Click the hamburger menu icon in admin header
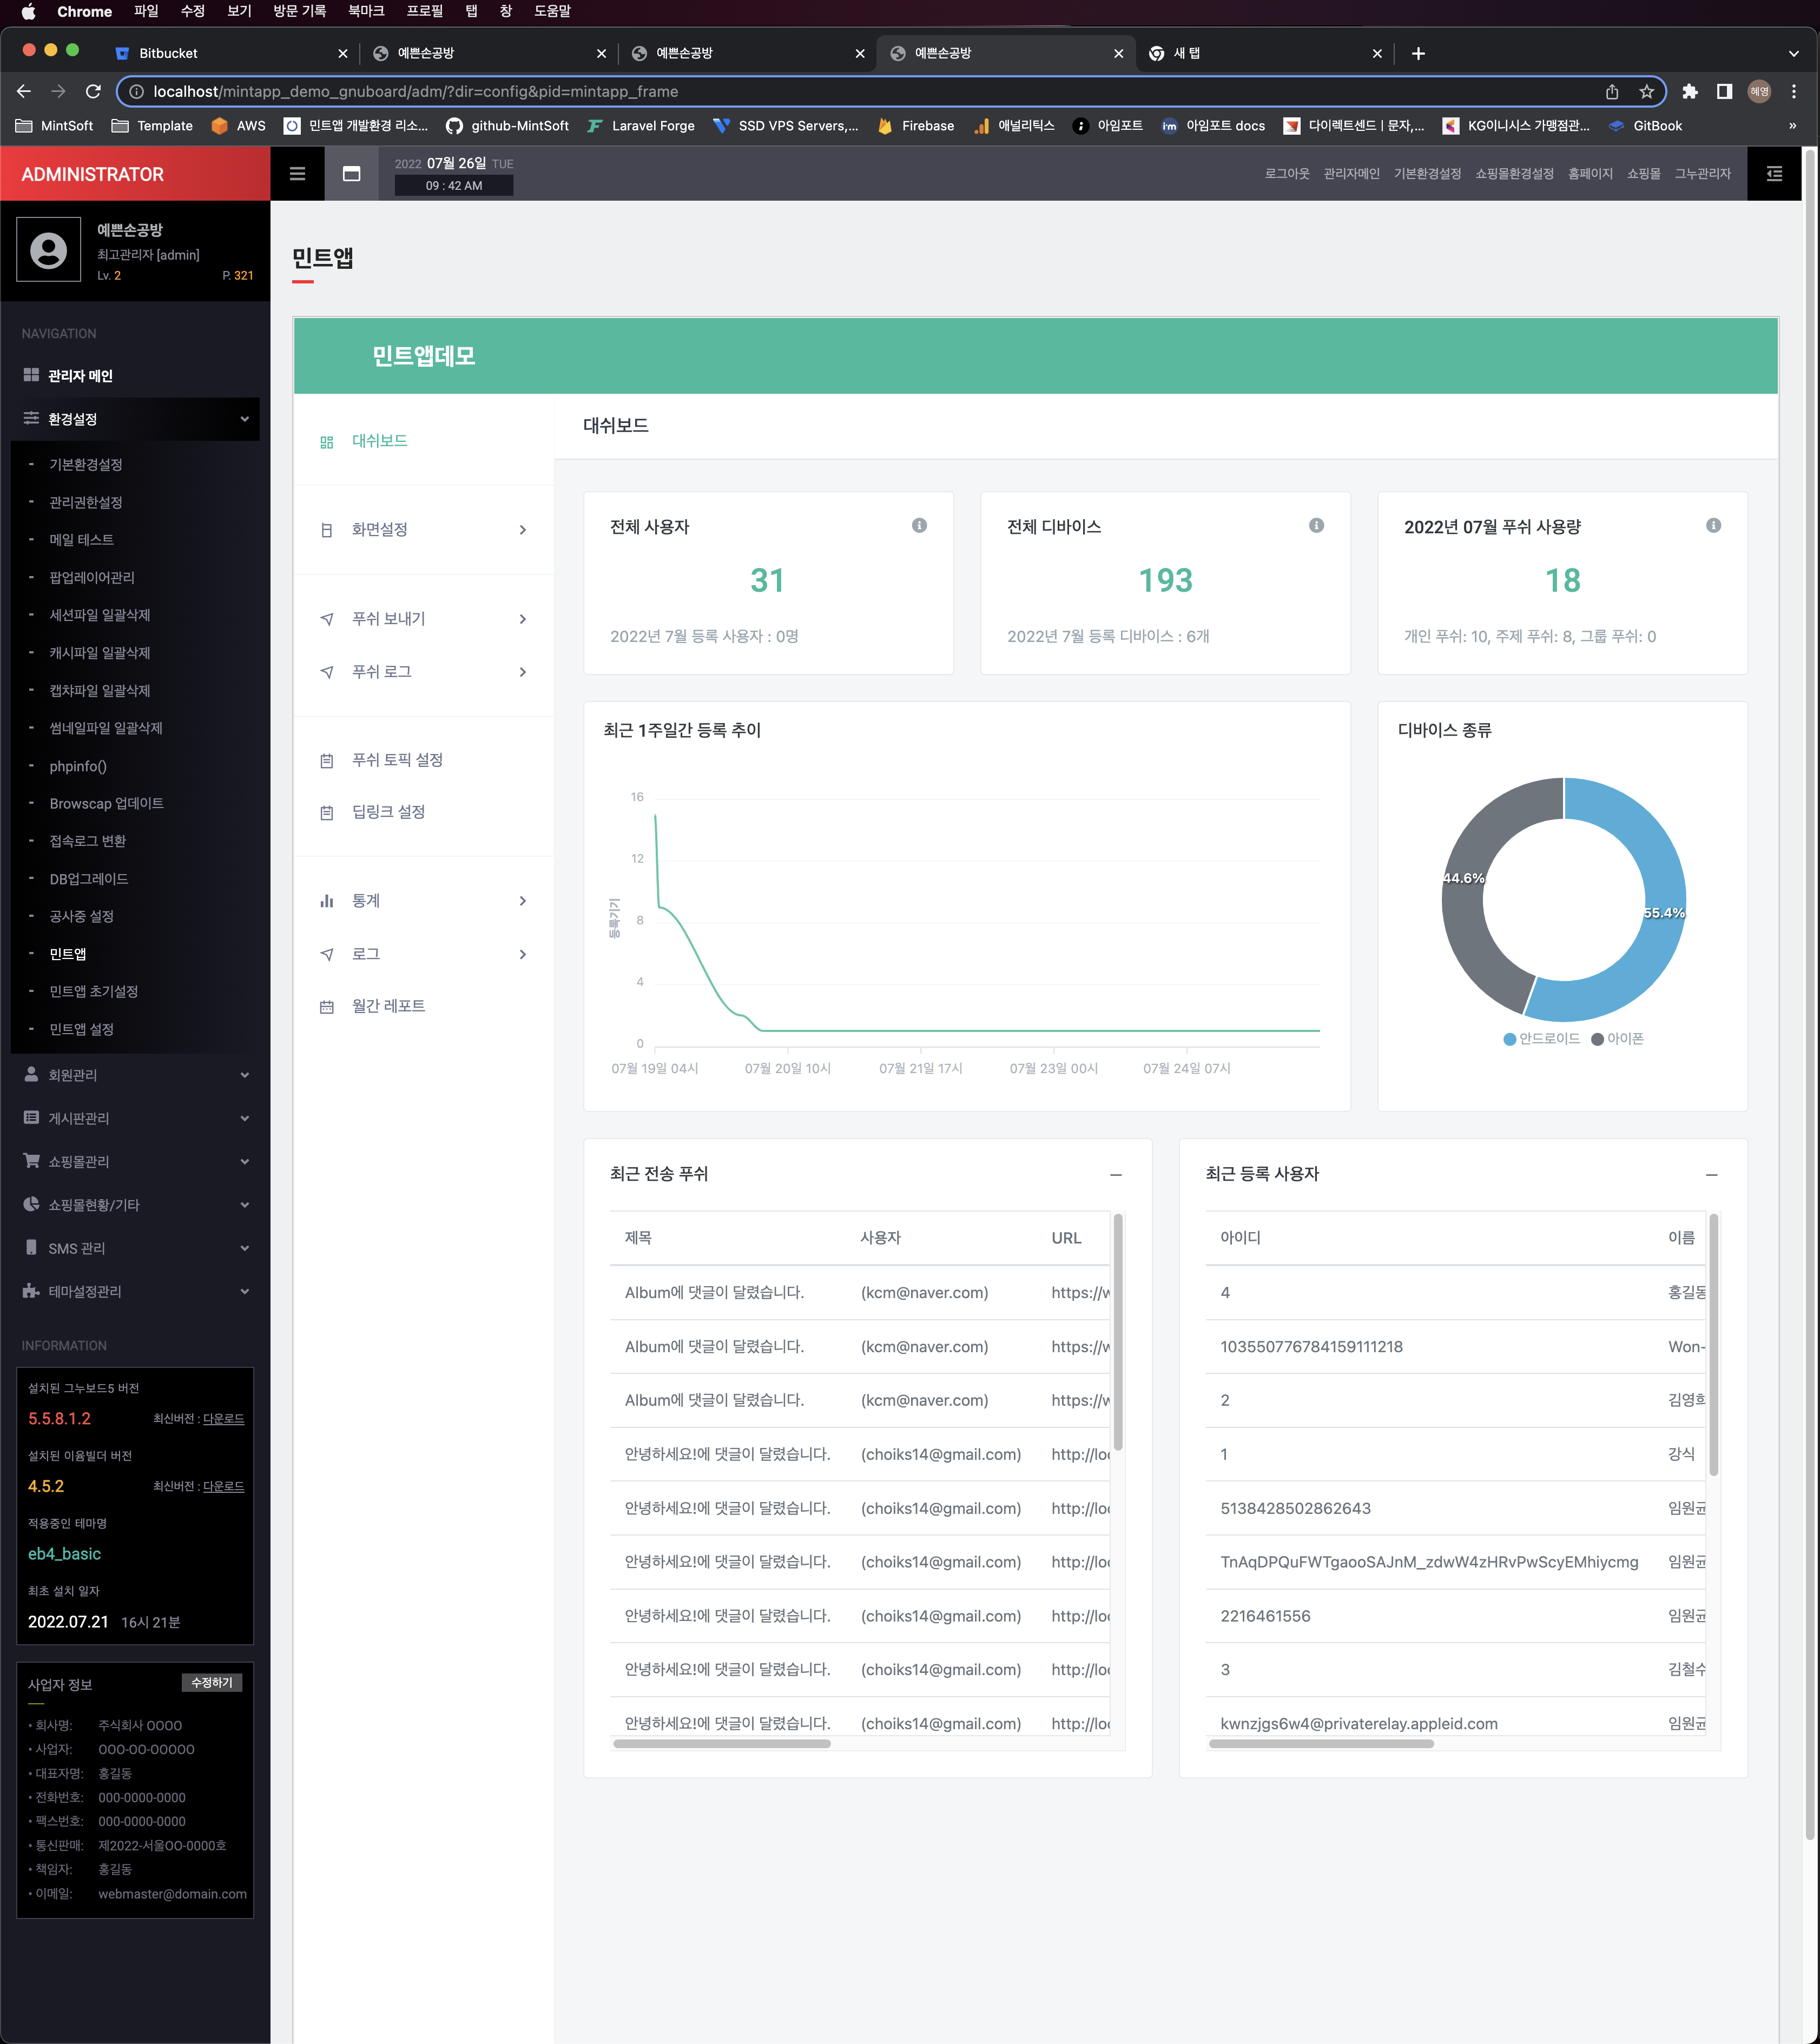The height and width of the screenshot is (2044, 1820). pyautogui.click(x=297, y=174)
